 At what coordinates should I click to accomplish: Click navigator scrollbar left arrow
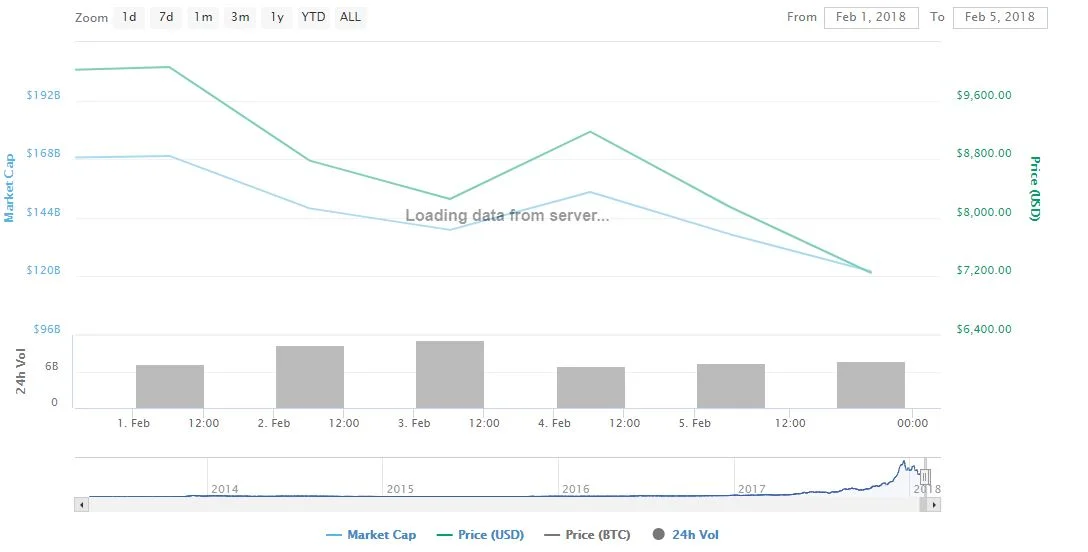point(82,505)
